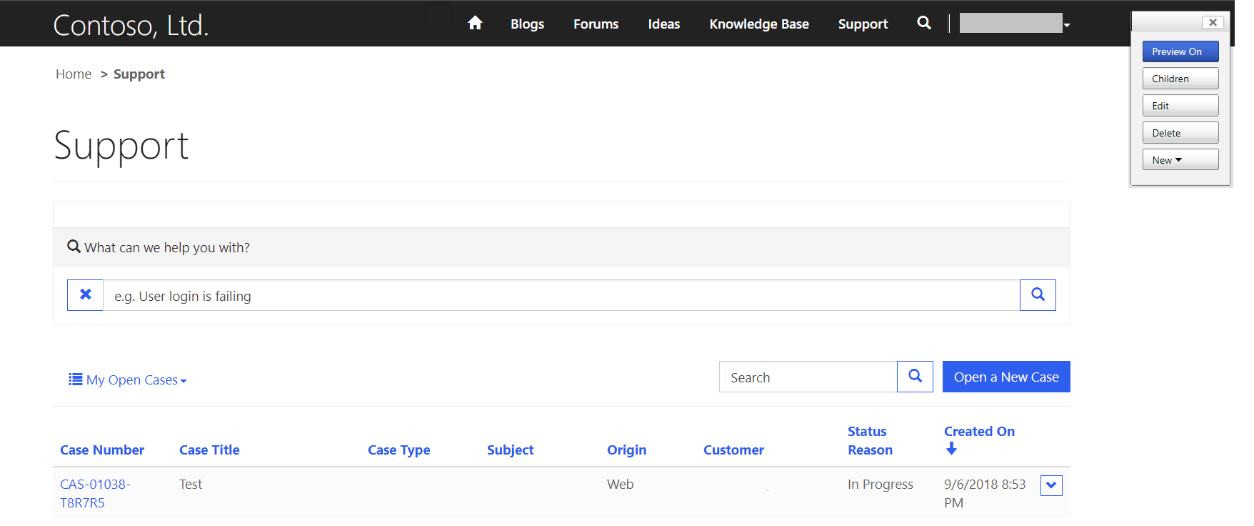This screenshot has height=526, width=1254.
Task: Go to Knowledge Base
Action: tap(759, 24)
